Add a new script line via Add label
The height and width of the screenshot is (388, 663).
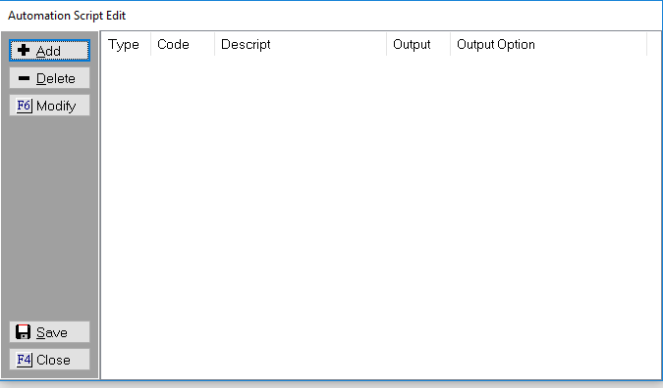point(48,51)
